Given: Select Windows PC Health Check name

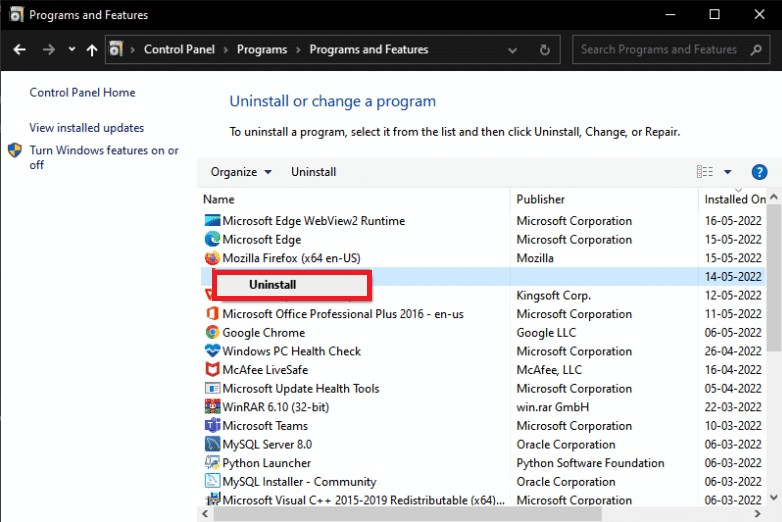Looking at the screenshot, I should [291, 351].
